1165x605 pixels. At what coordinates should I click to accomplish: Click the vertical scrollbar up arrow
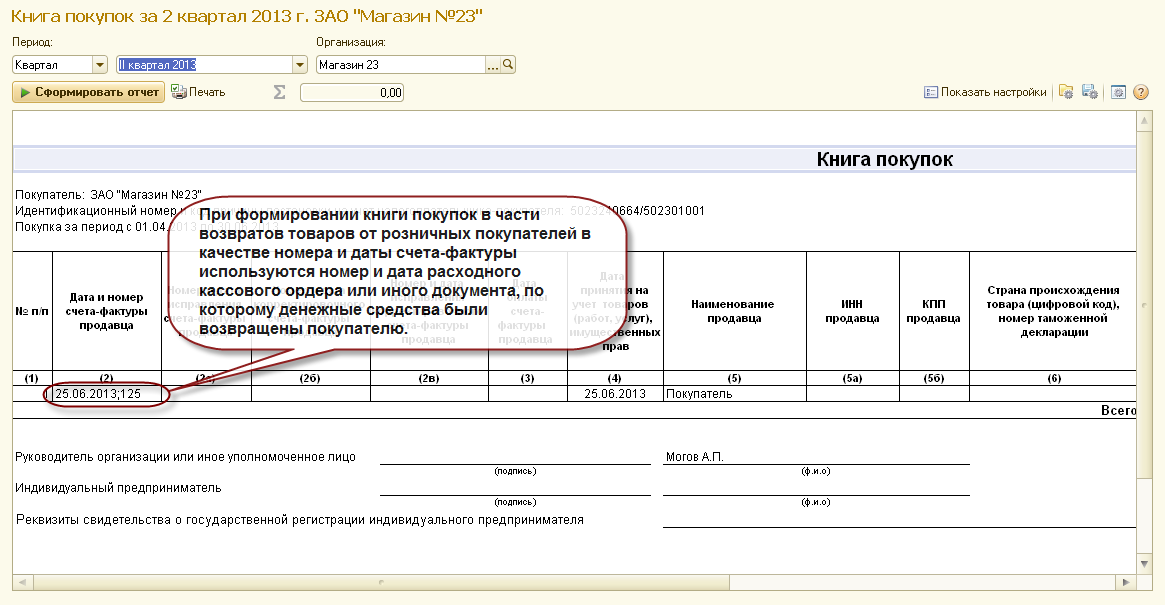[x=1145, y=120]
